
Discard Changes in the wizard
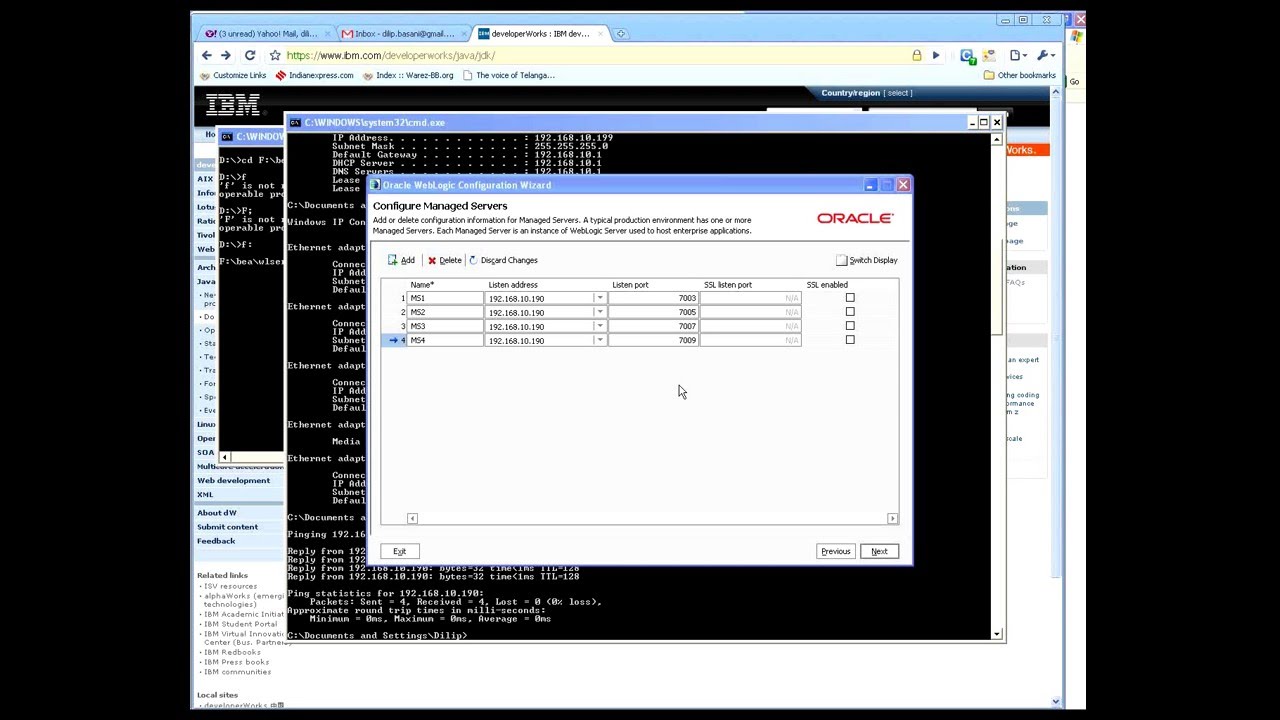pos(503,260)
